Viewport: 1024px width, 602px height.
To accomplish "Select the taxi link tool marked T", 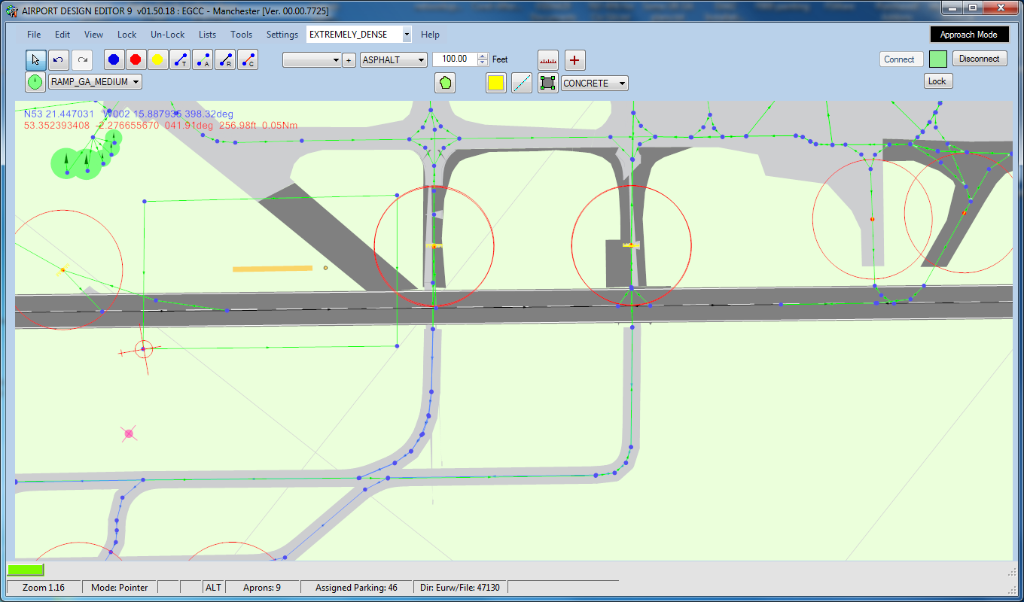I will tap(180, 60).
